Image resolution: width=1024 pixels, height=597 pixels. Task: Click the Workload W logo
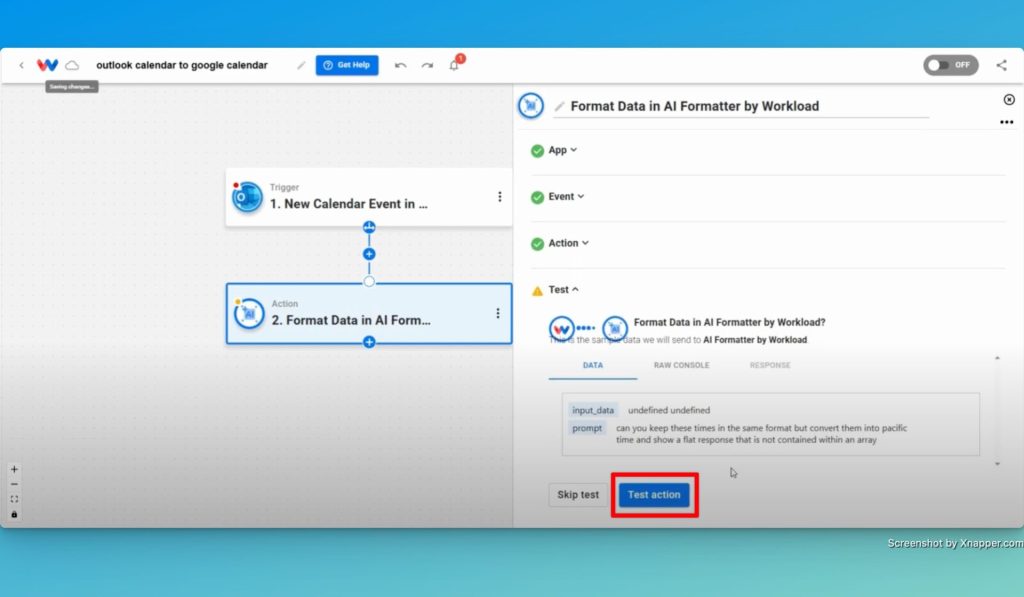pyautogui.click(x=47, y=65)
